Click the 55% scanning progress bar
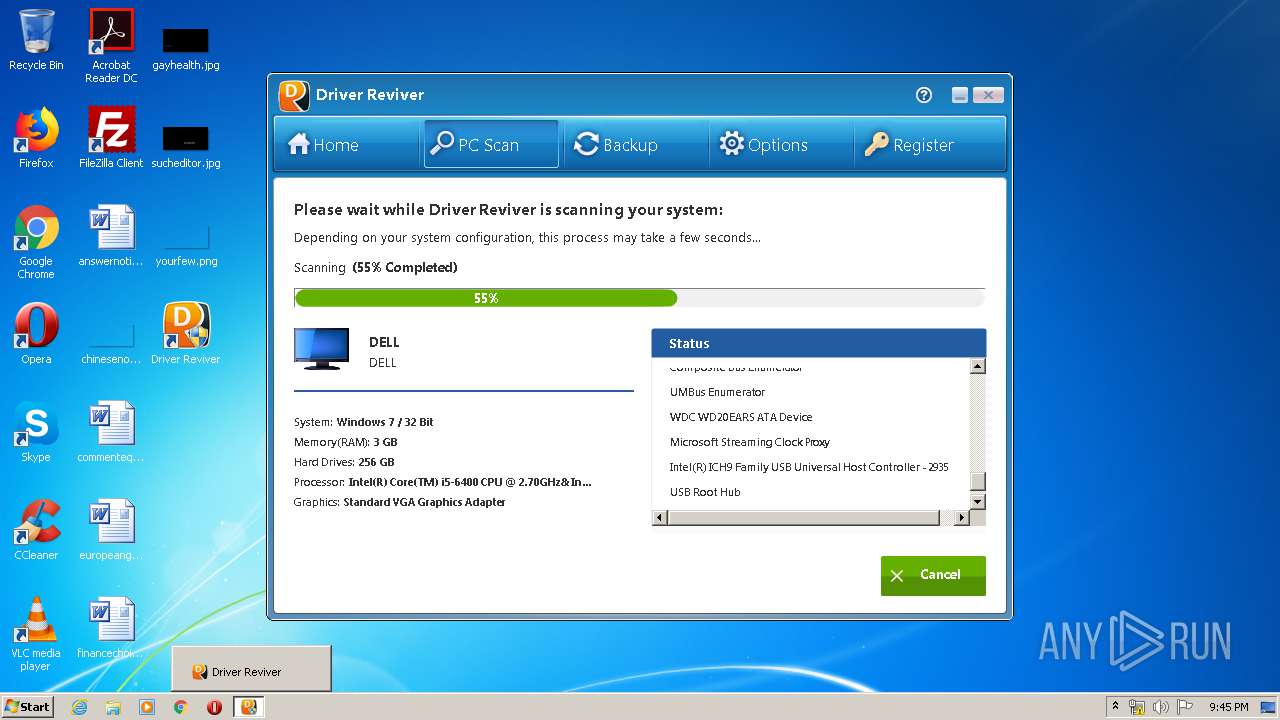The width and height of the screenshot is (1280, 720). pyautogui.click(x=639, y=298)
